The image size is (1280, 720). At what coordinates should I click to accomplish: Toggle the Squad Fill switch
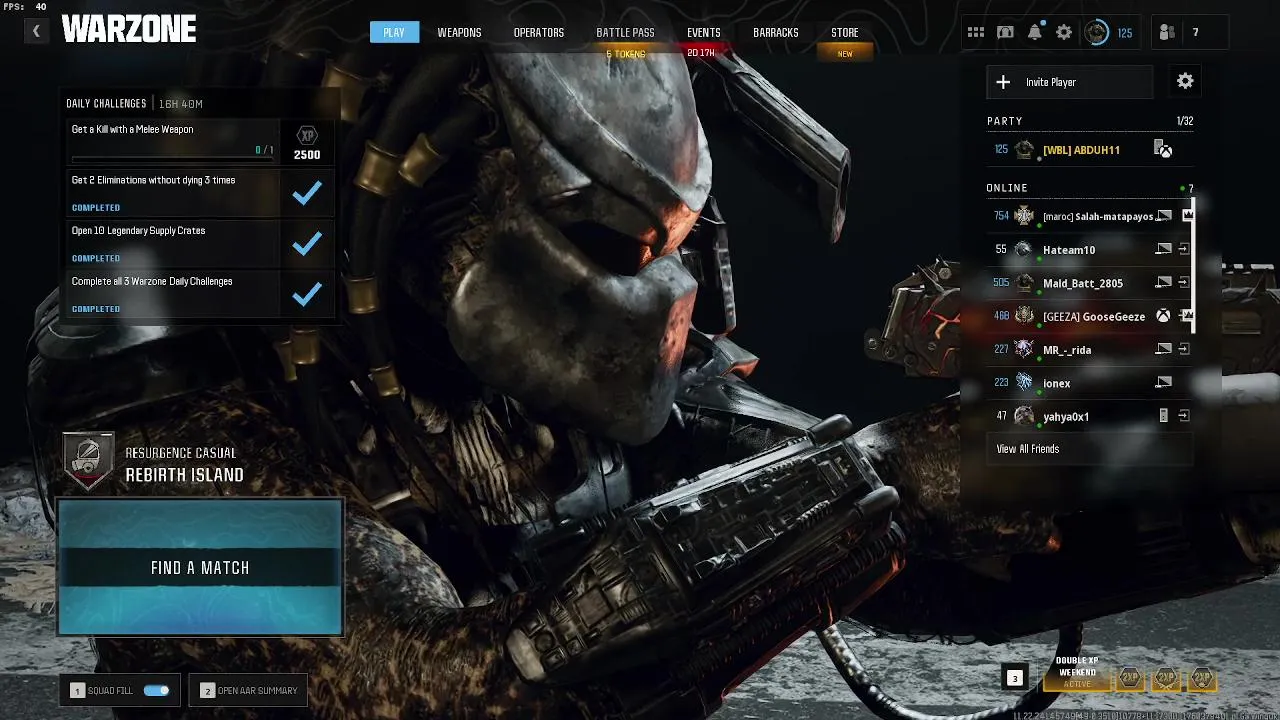[x=157, y=690]
